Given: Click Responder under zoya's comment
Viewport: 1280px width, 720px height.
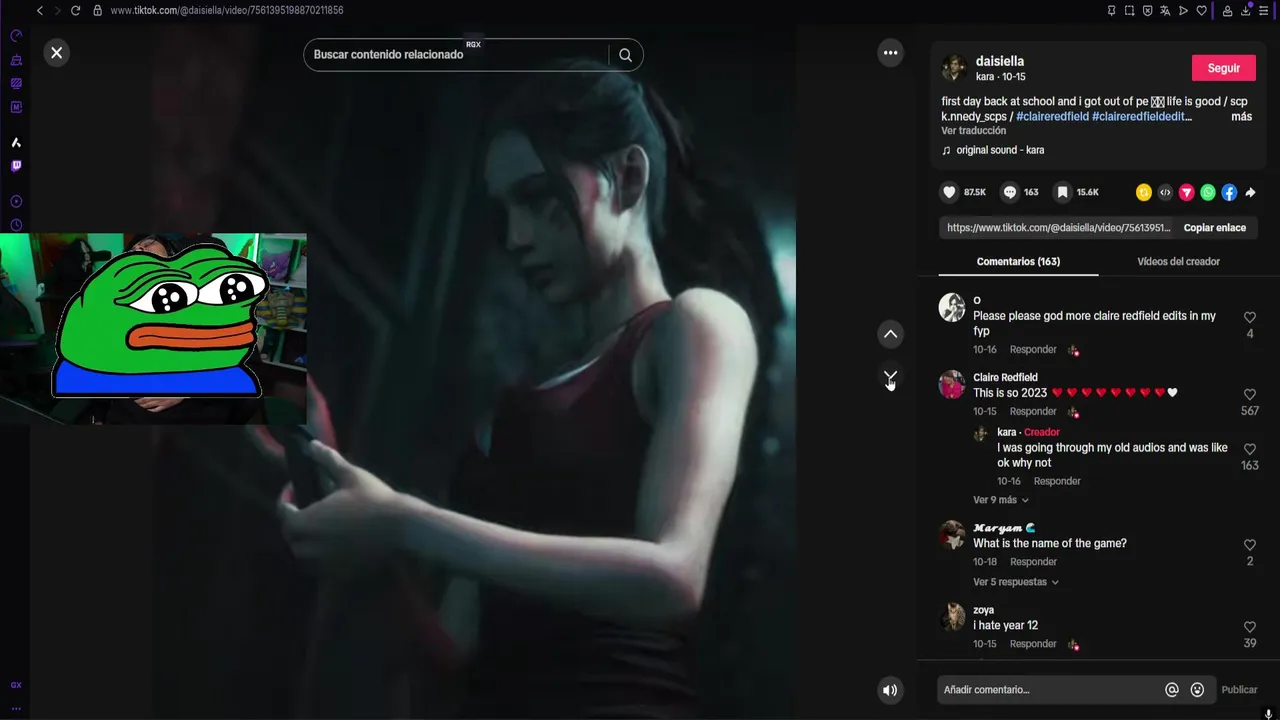Looking at the screenshot, I should coord(1033,644).
